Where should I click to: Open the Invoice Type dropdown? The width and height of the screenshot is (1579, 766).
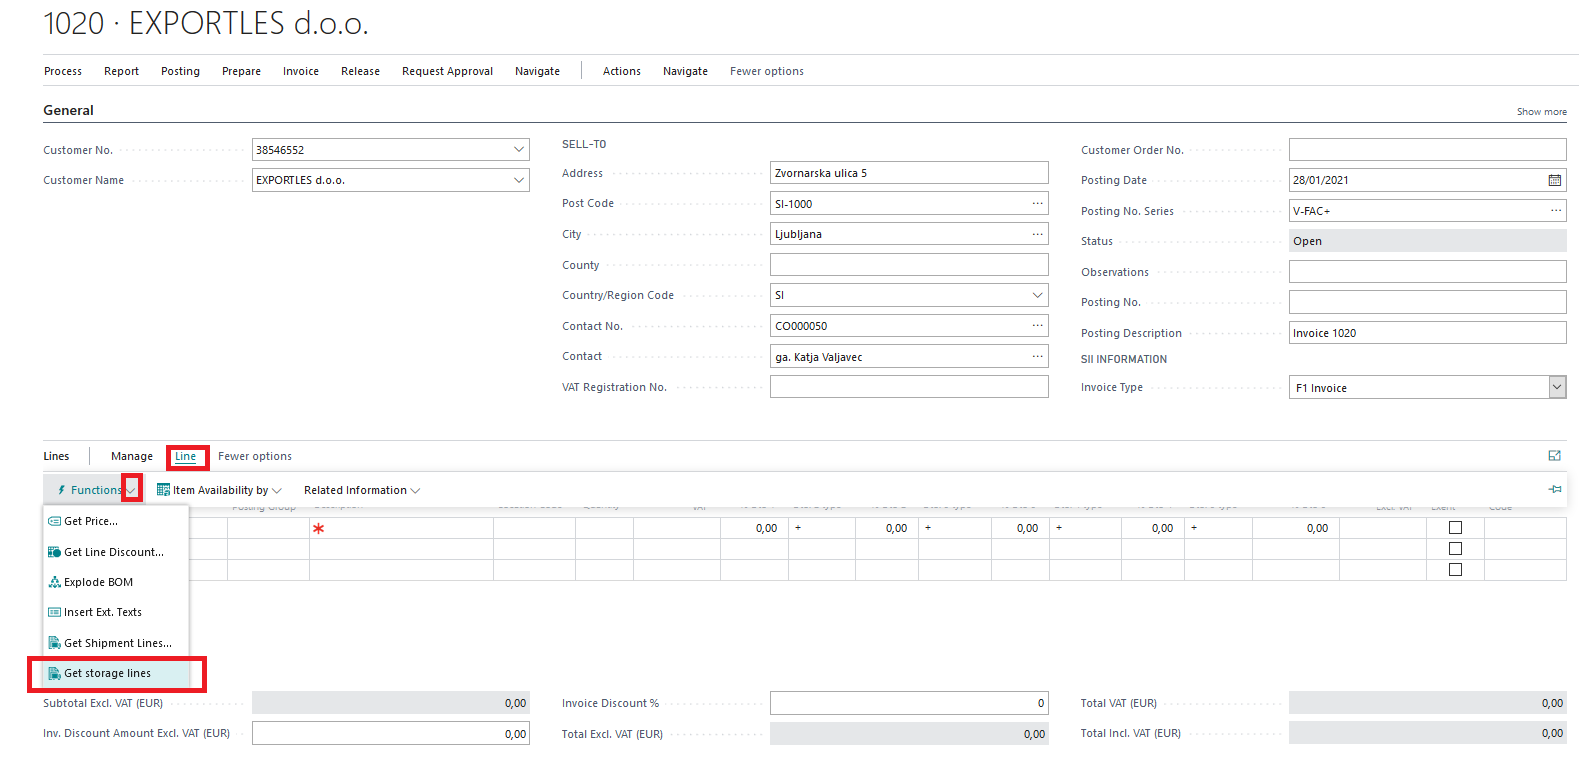[x=1557, y=387]
